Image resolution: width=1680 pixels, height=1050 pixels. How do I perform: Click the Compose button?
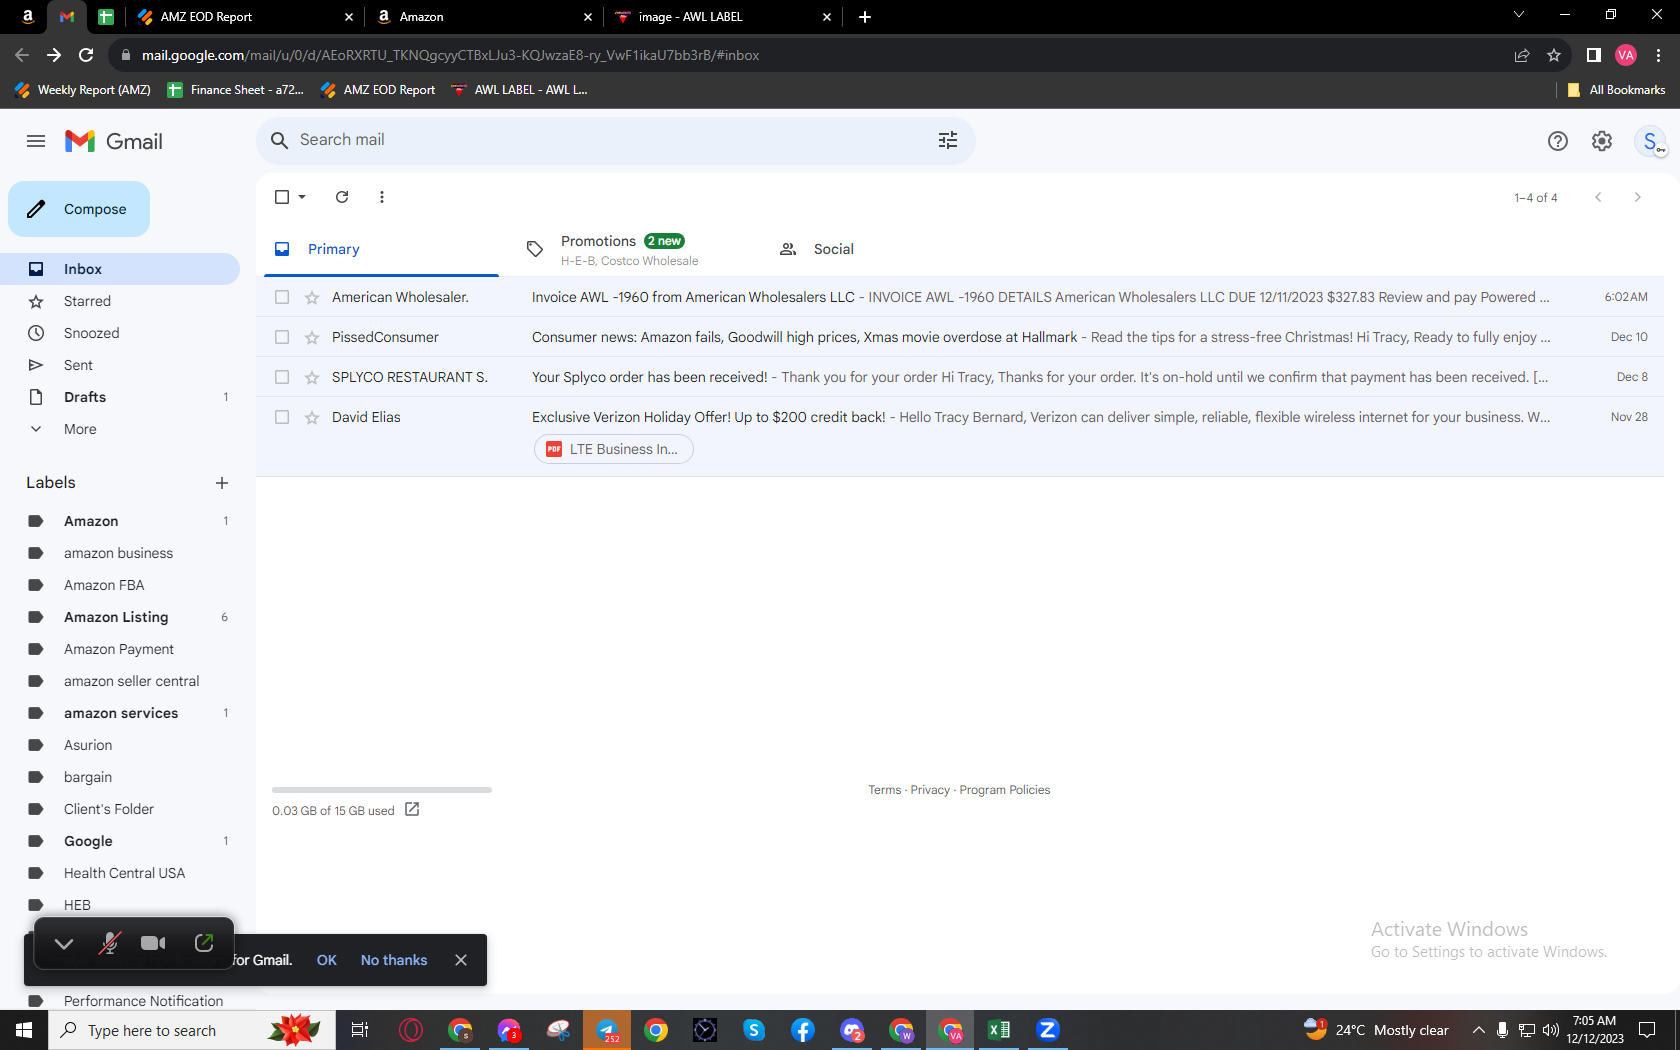tap(79, 209)
